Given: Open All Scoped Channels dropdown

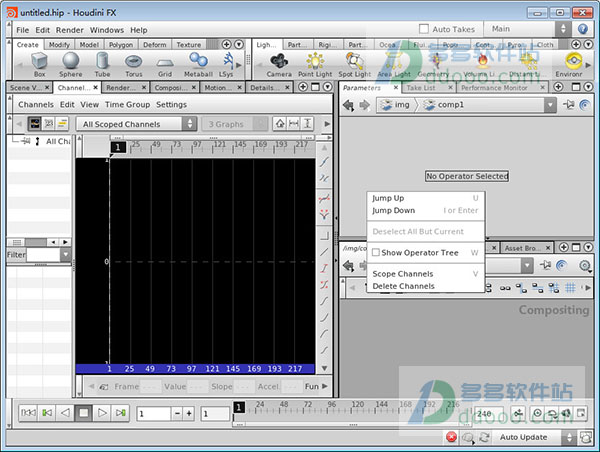Looking at the screenshot, I should click(x=137, y=124).
